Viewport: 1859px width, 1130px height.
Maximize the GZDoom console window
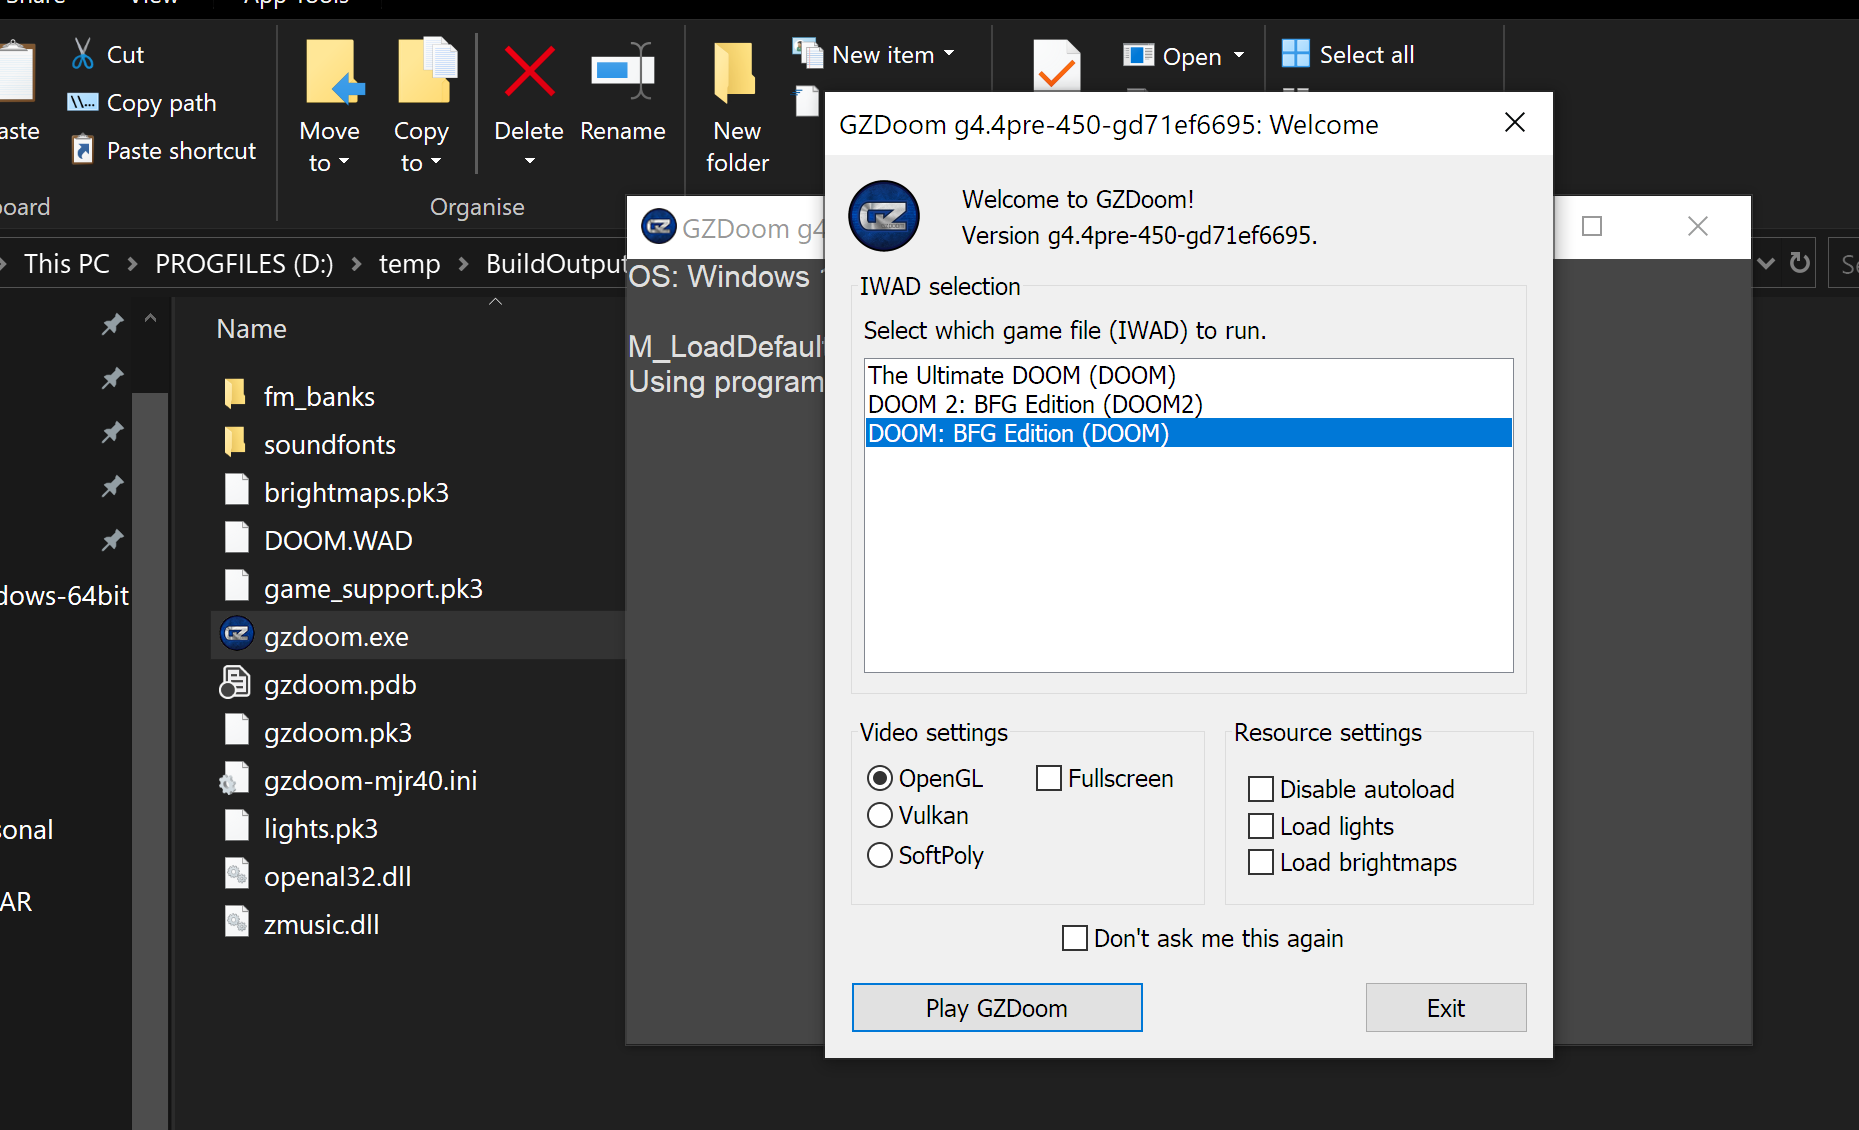coord(1592,226)
